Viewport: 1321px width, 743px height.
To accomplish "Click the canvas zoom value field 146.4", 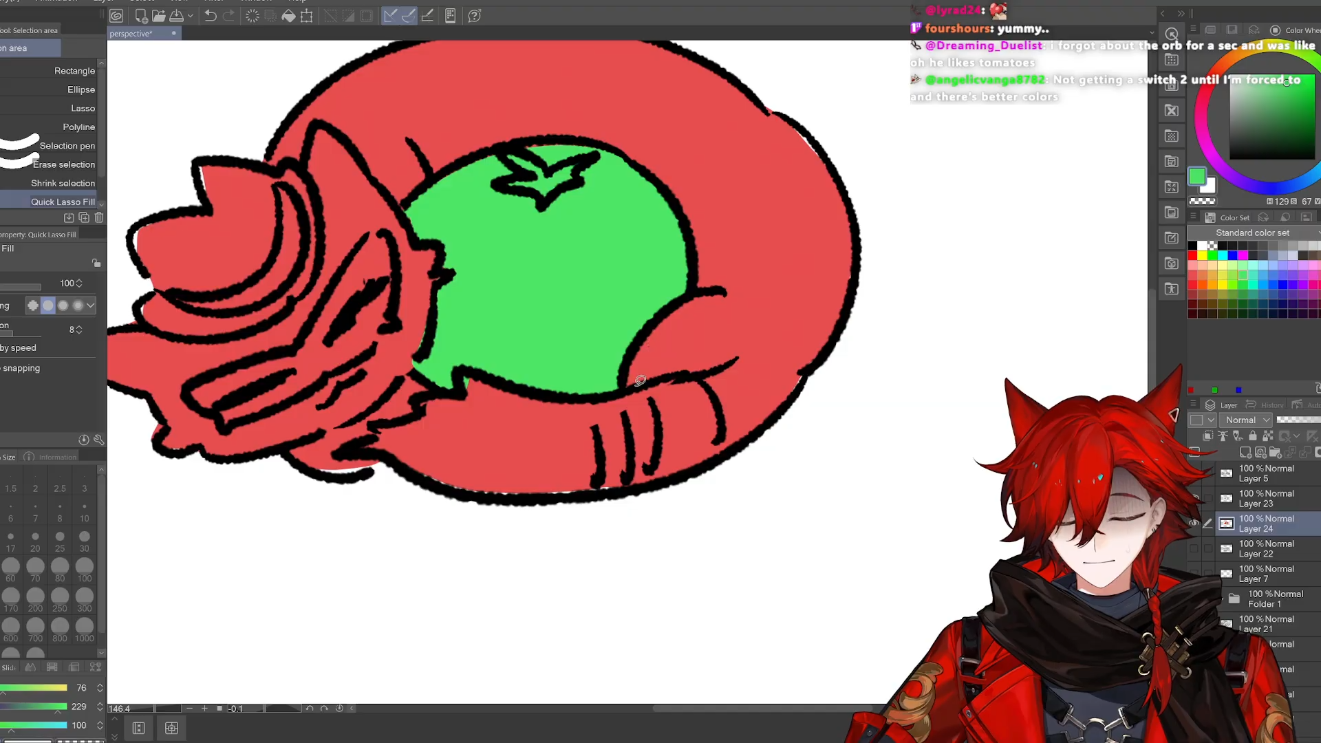I will coord(130,709).
